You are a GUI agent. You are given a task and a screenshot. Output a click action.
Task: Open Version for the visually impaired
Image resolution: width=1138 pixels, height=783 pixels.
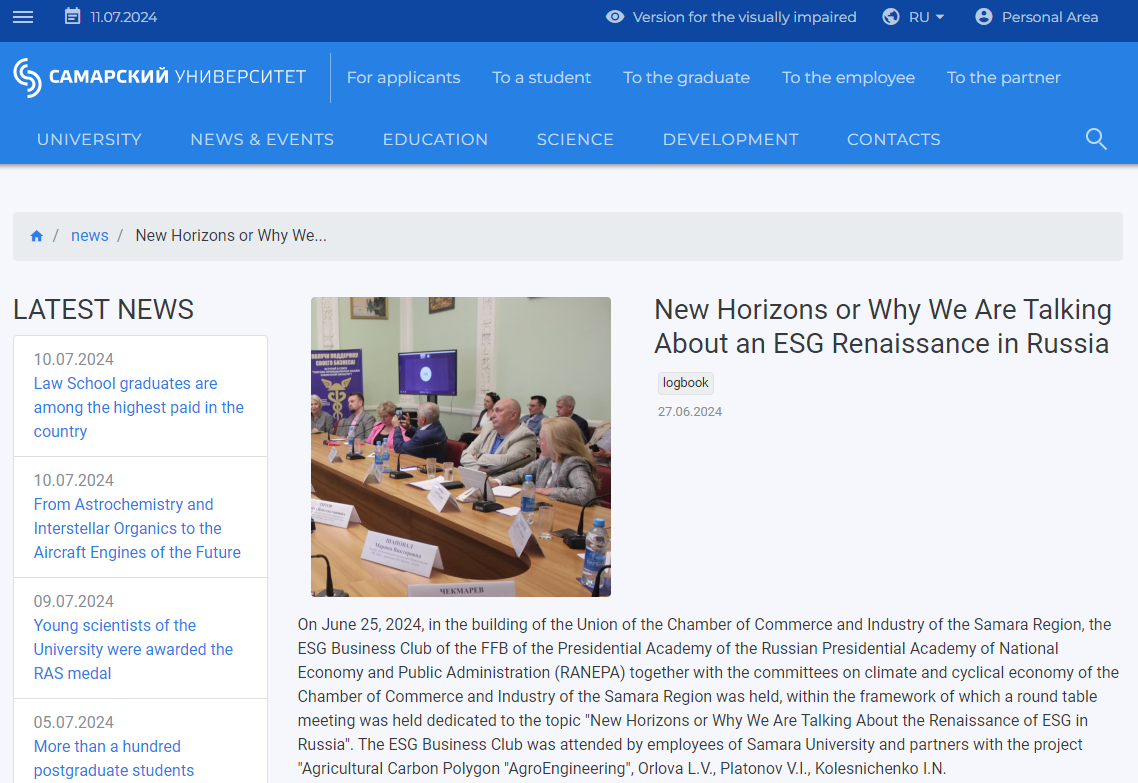744,17
